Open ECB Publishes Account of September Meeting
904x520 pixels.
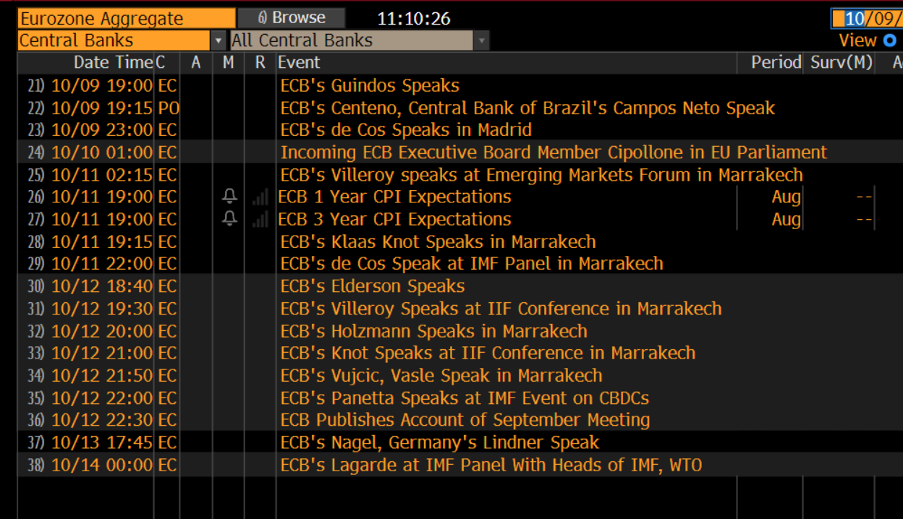(x=465, y=420)
